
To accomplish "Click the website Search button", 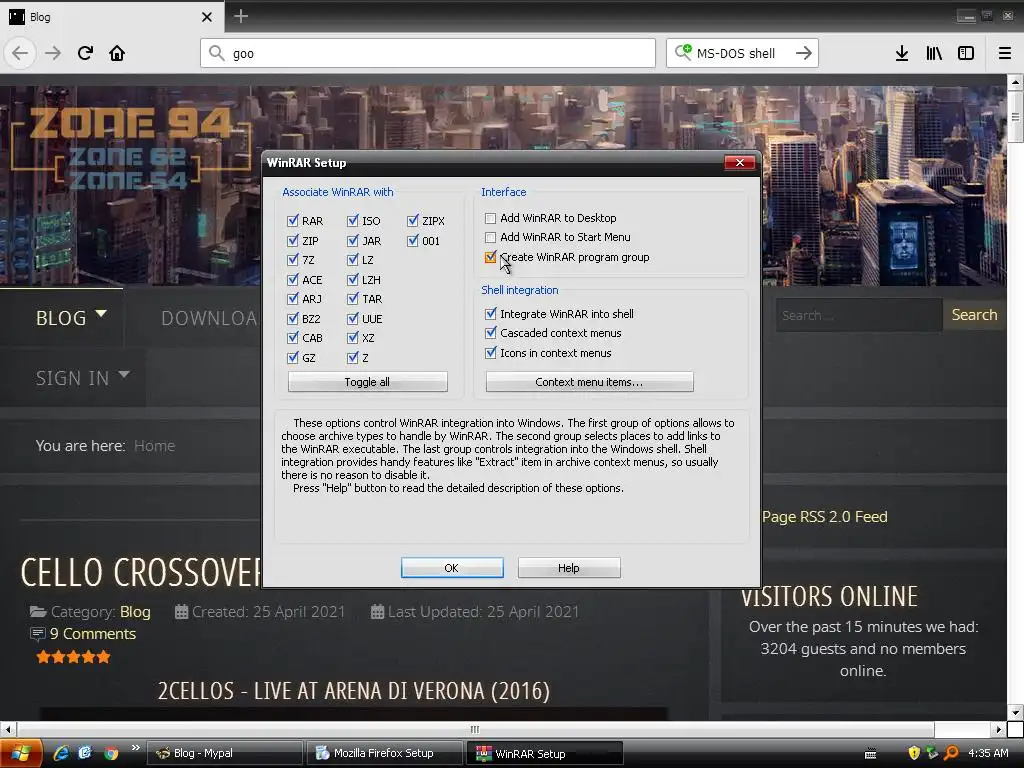I will [x=974, y=315].
